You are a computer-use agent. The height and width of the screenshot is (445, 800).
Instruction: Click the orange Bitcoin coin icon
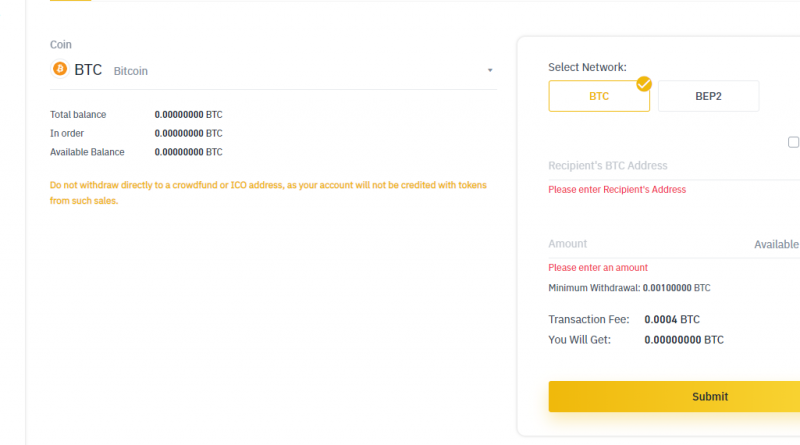[x=60, y=68]
